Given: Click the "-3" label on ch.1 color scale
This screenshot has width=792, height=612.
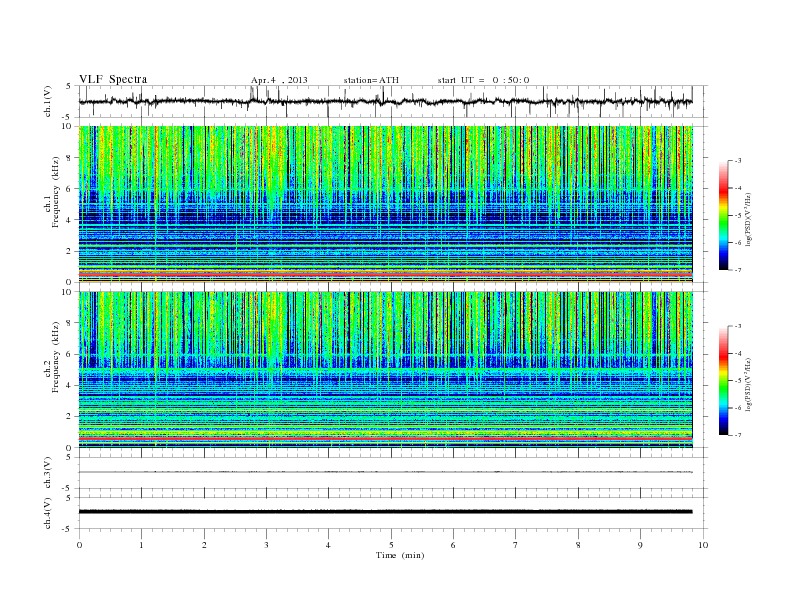Looking at the screenshot, I should (738, 161).
